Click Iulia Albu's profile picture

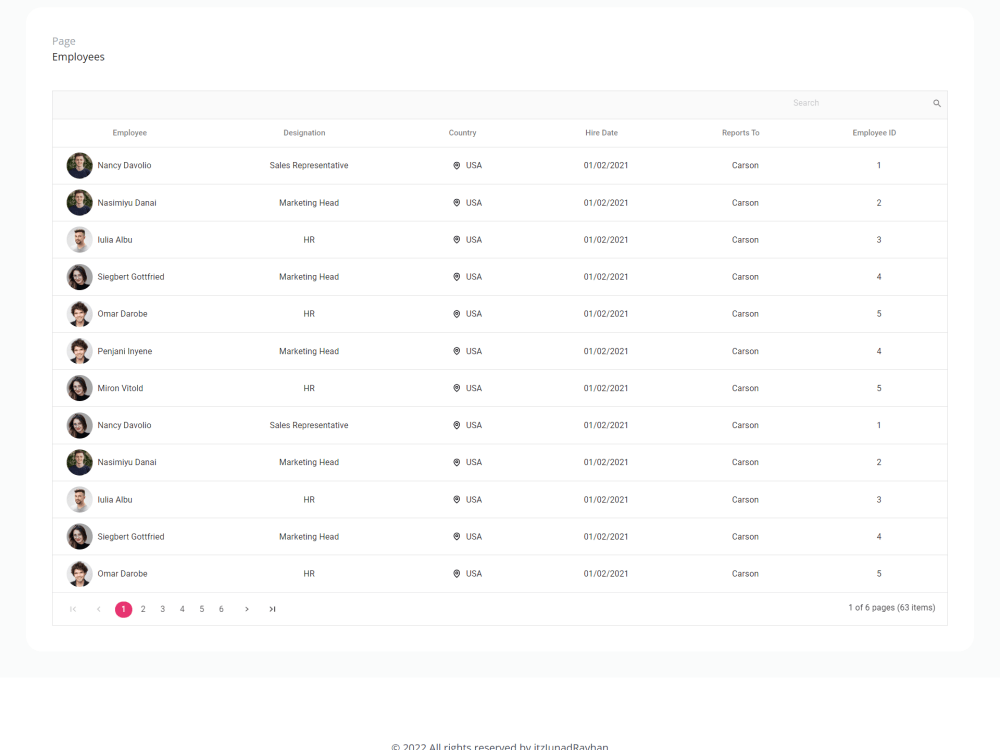tap(79, 239)
